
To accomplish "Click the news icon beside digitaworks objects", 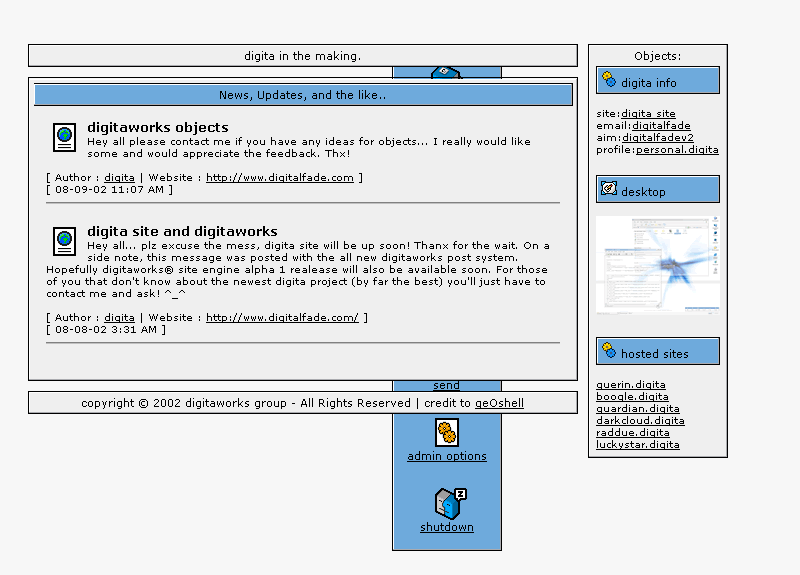I will pos(64,137).
